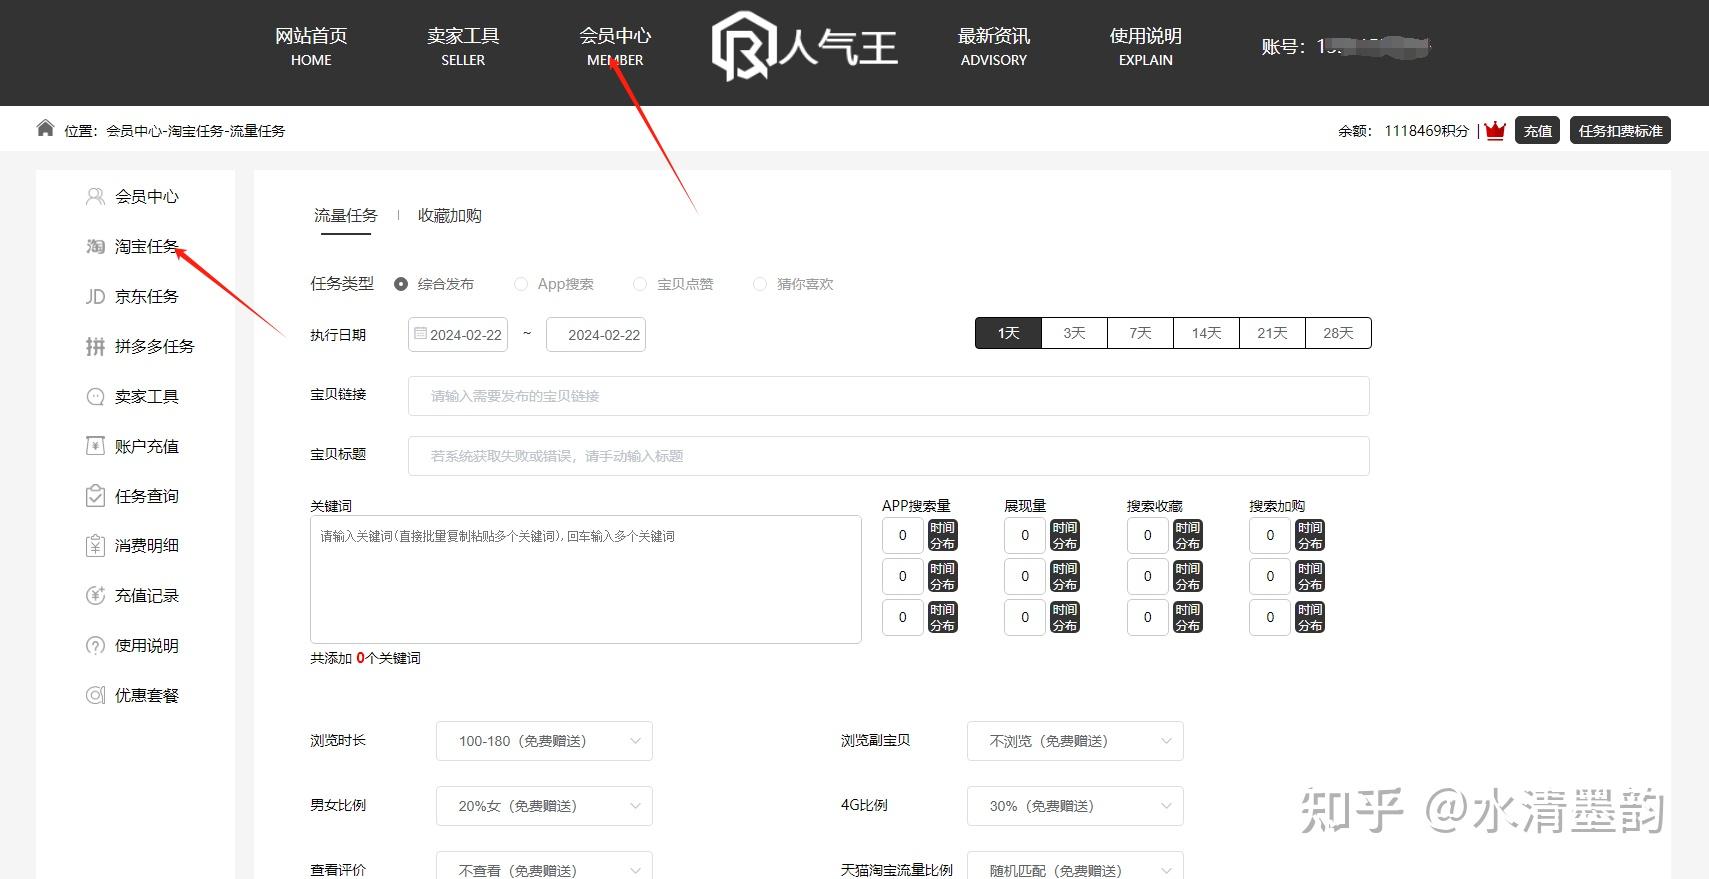Select the App搜索 task type radio
Image resolution: width=1709 pixels, height=879 pixels.
click(521, 284)
